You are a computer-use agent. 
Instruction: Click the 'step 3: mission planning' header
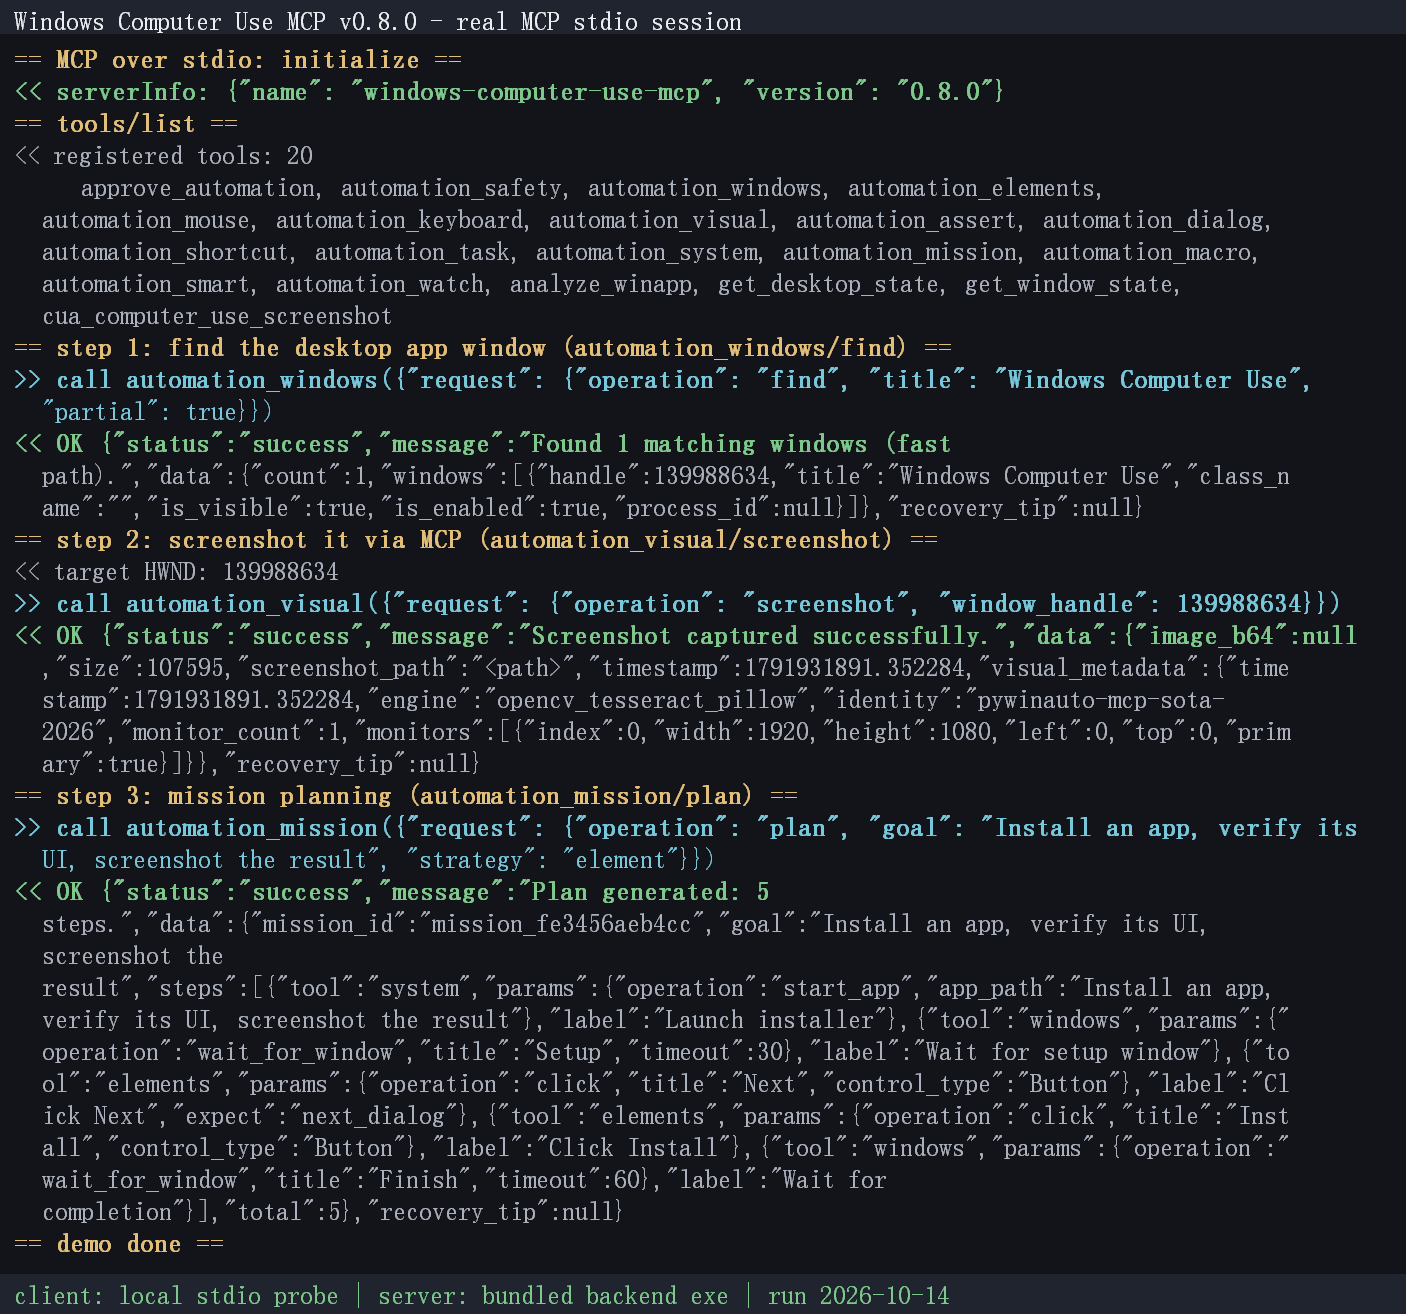click(406, 796)
